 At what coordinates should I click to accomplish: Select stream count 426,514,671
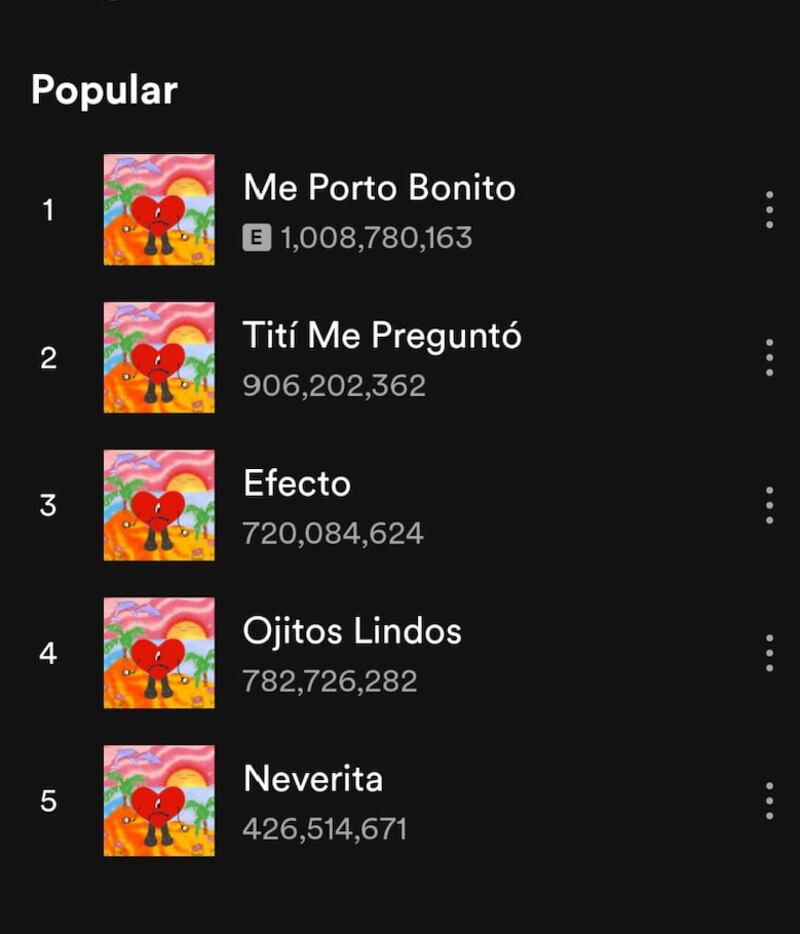[x=325, y=829]
